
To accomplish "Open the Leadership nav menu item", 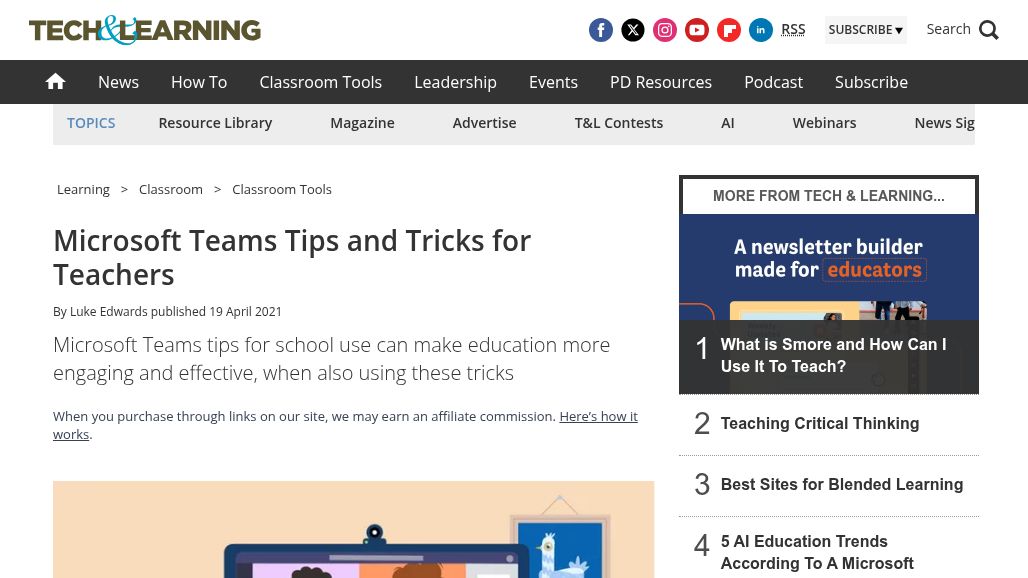I will coord(455,82).
